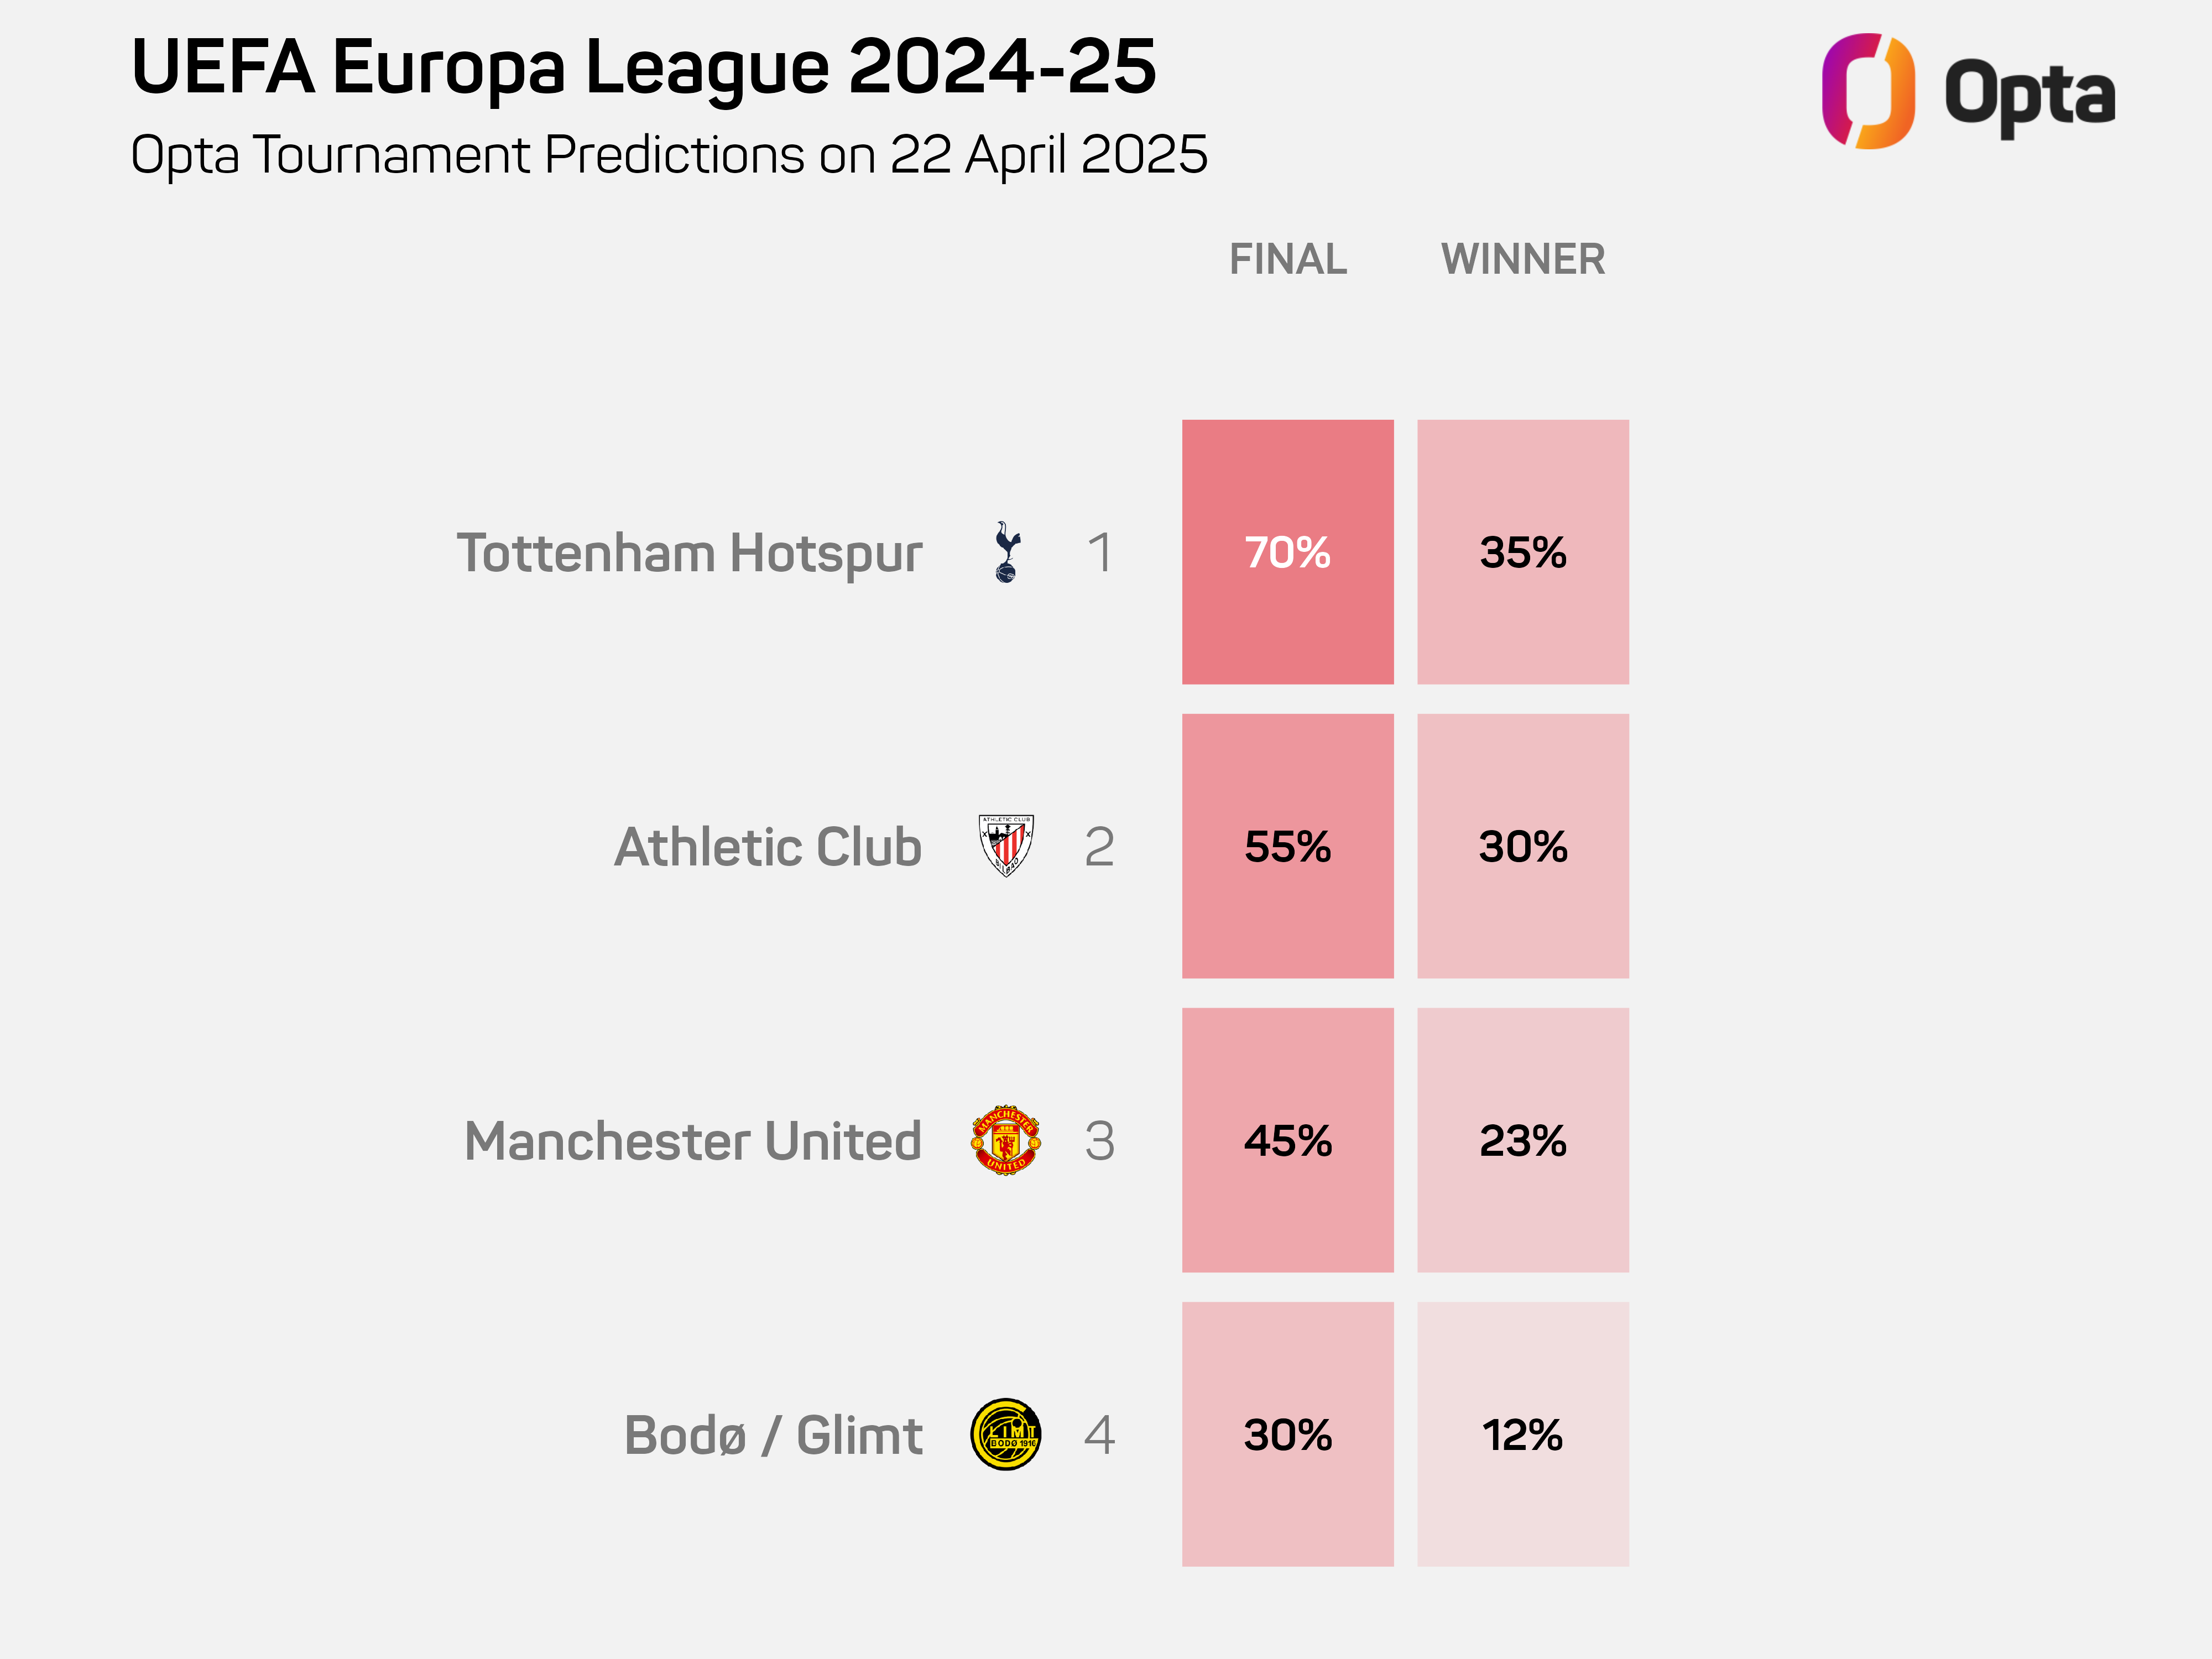
Task: Click the Opta logo icon
Action: [x=1867, y=91]
